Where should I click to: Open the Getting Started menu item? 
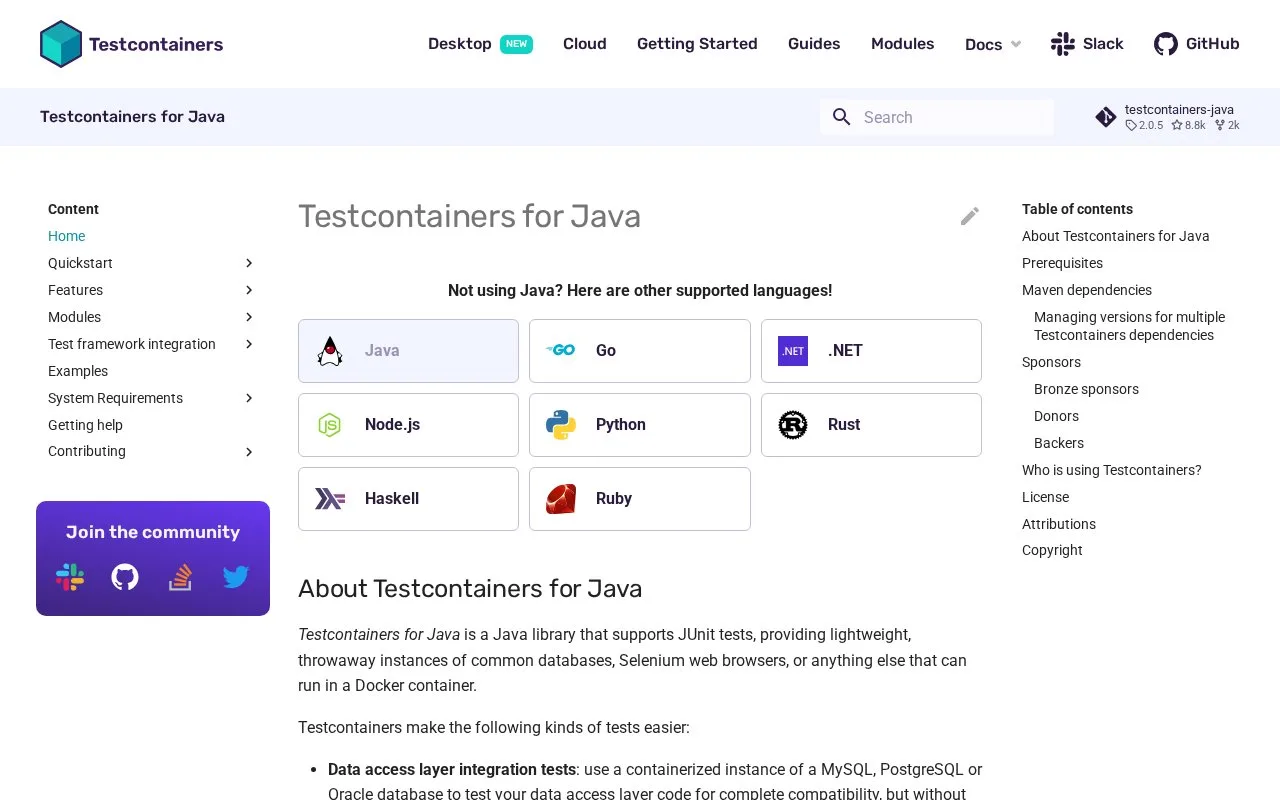pos(697,44)
